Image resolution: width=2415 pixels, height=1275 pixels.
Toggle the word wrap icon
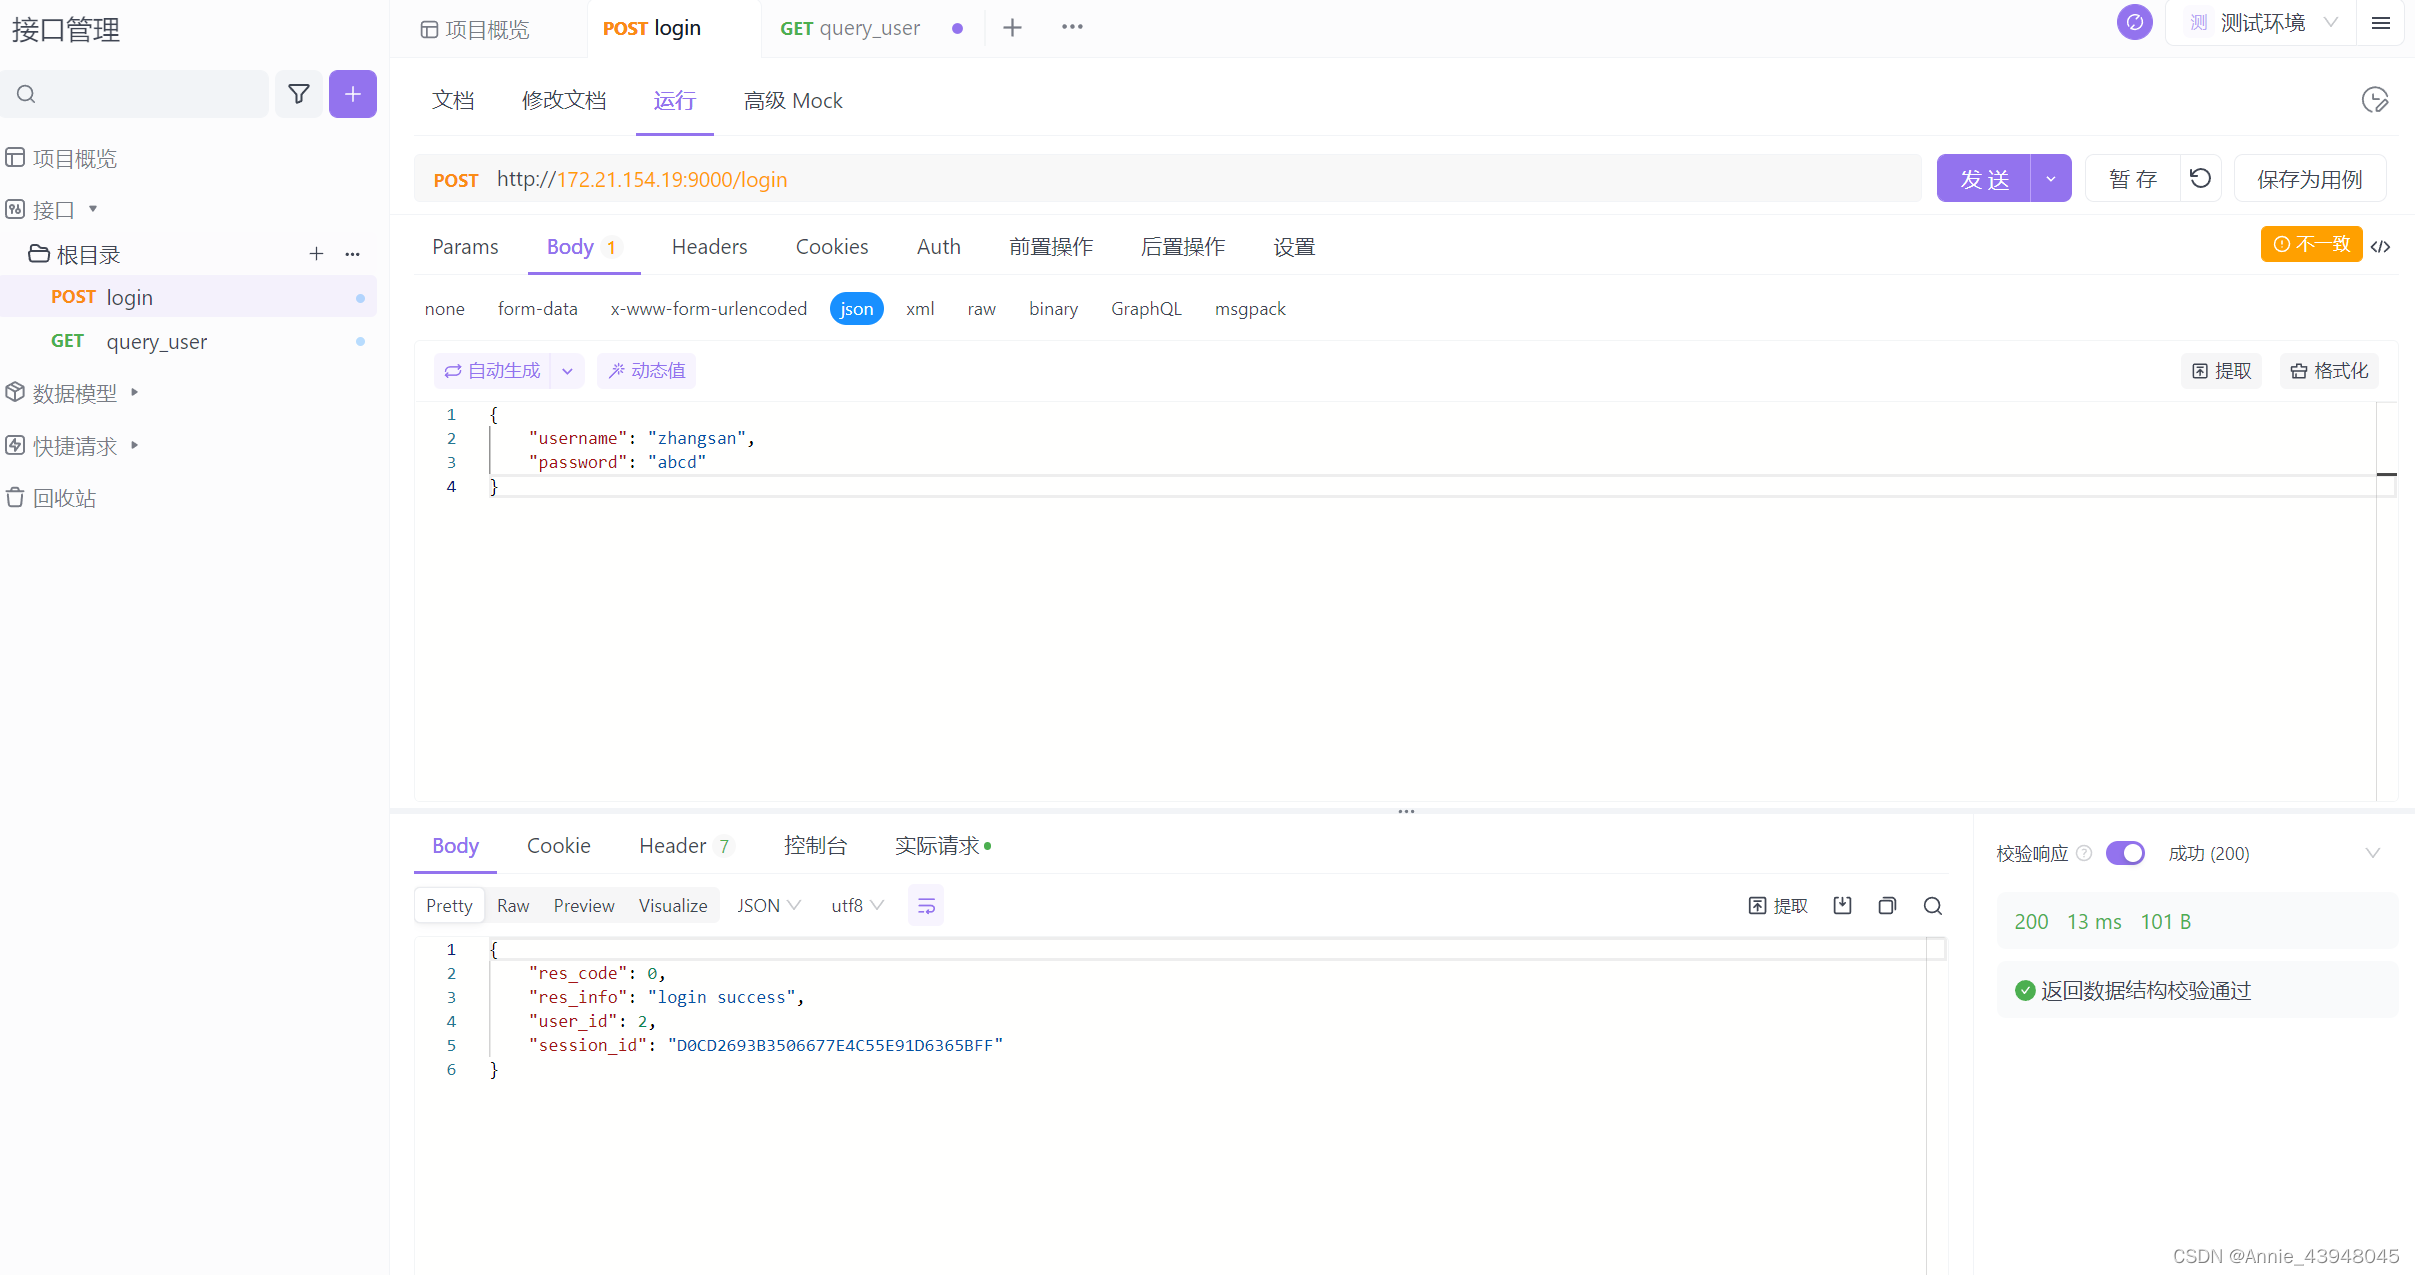click(x=926, y=906)
